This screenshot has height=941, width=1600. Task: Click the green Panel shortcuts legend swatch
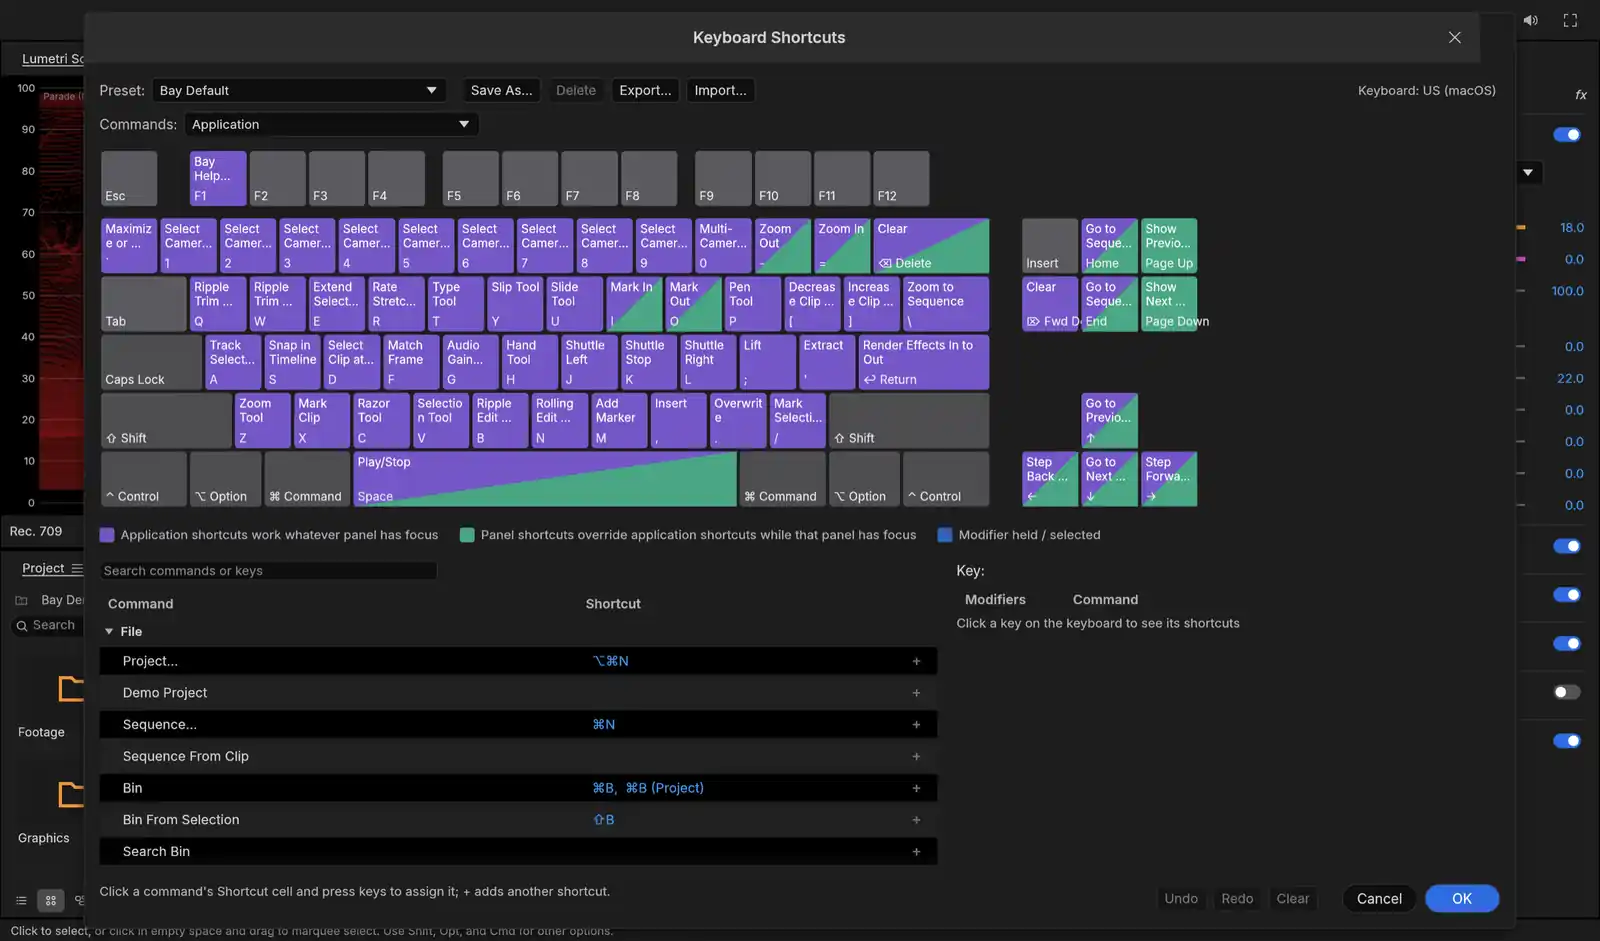click(467, 535)
